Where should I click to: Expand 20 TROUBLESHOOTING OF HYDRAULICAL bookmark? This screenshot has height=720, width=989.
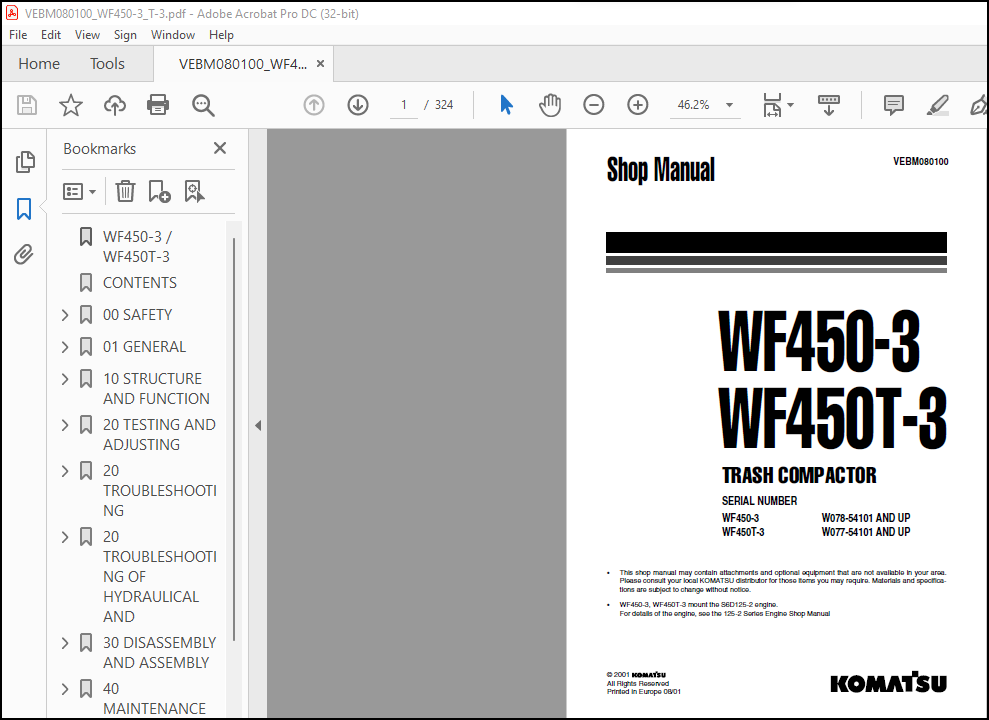(65, 537)
